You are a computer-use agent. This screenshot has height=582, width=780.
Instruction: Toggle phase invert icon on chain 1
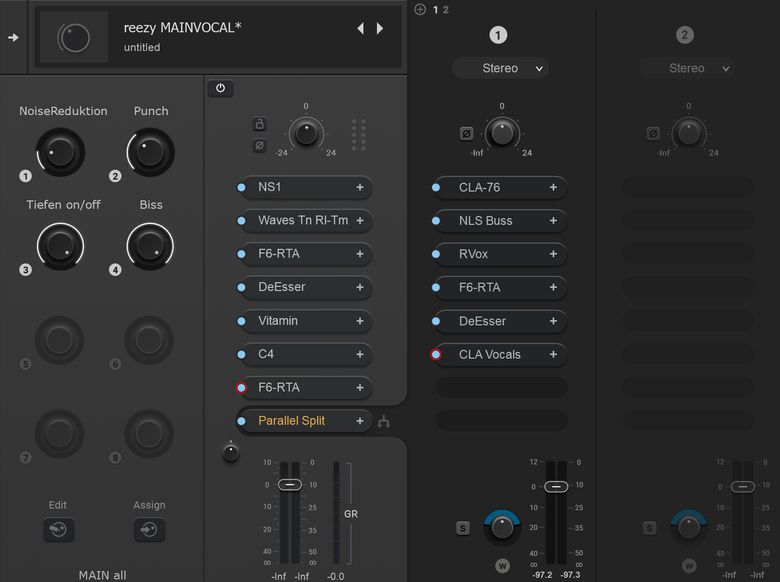(467, 133)
